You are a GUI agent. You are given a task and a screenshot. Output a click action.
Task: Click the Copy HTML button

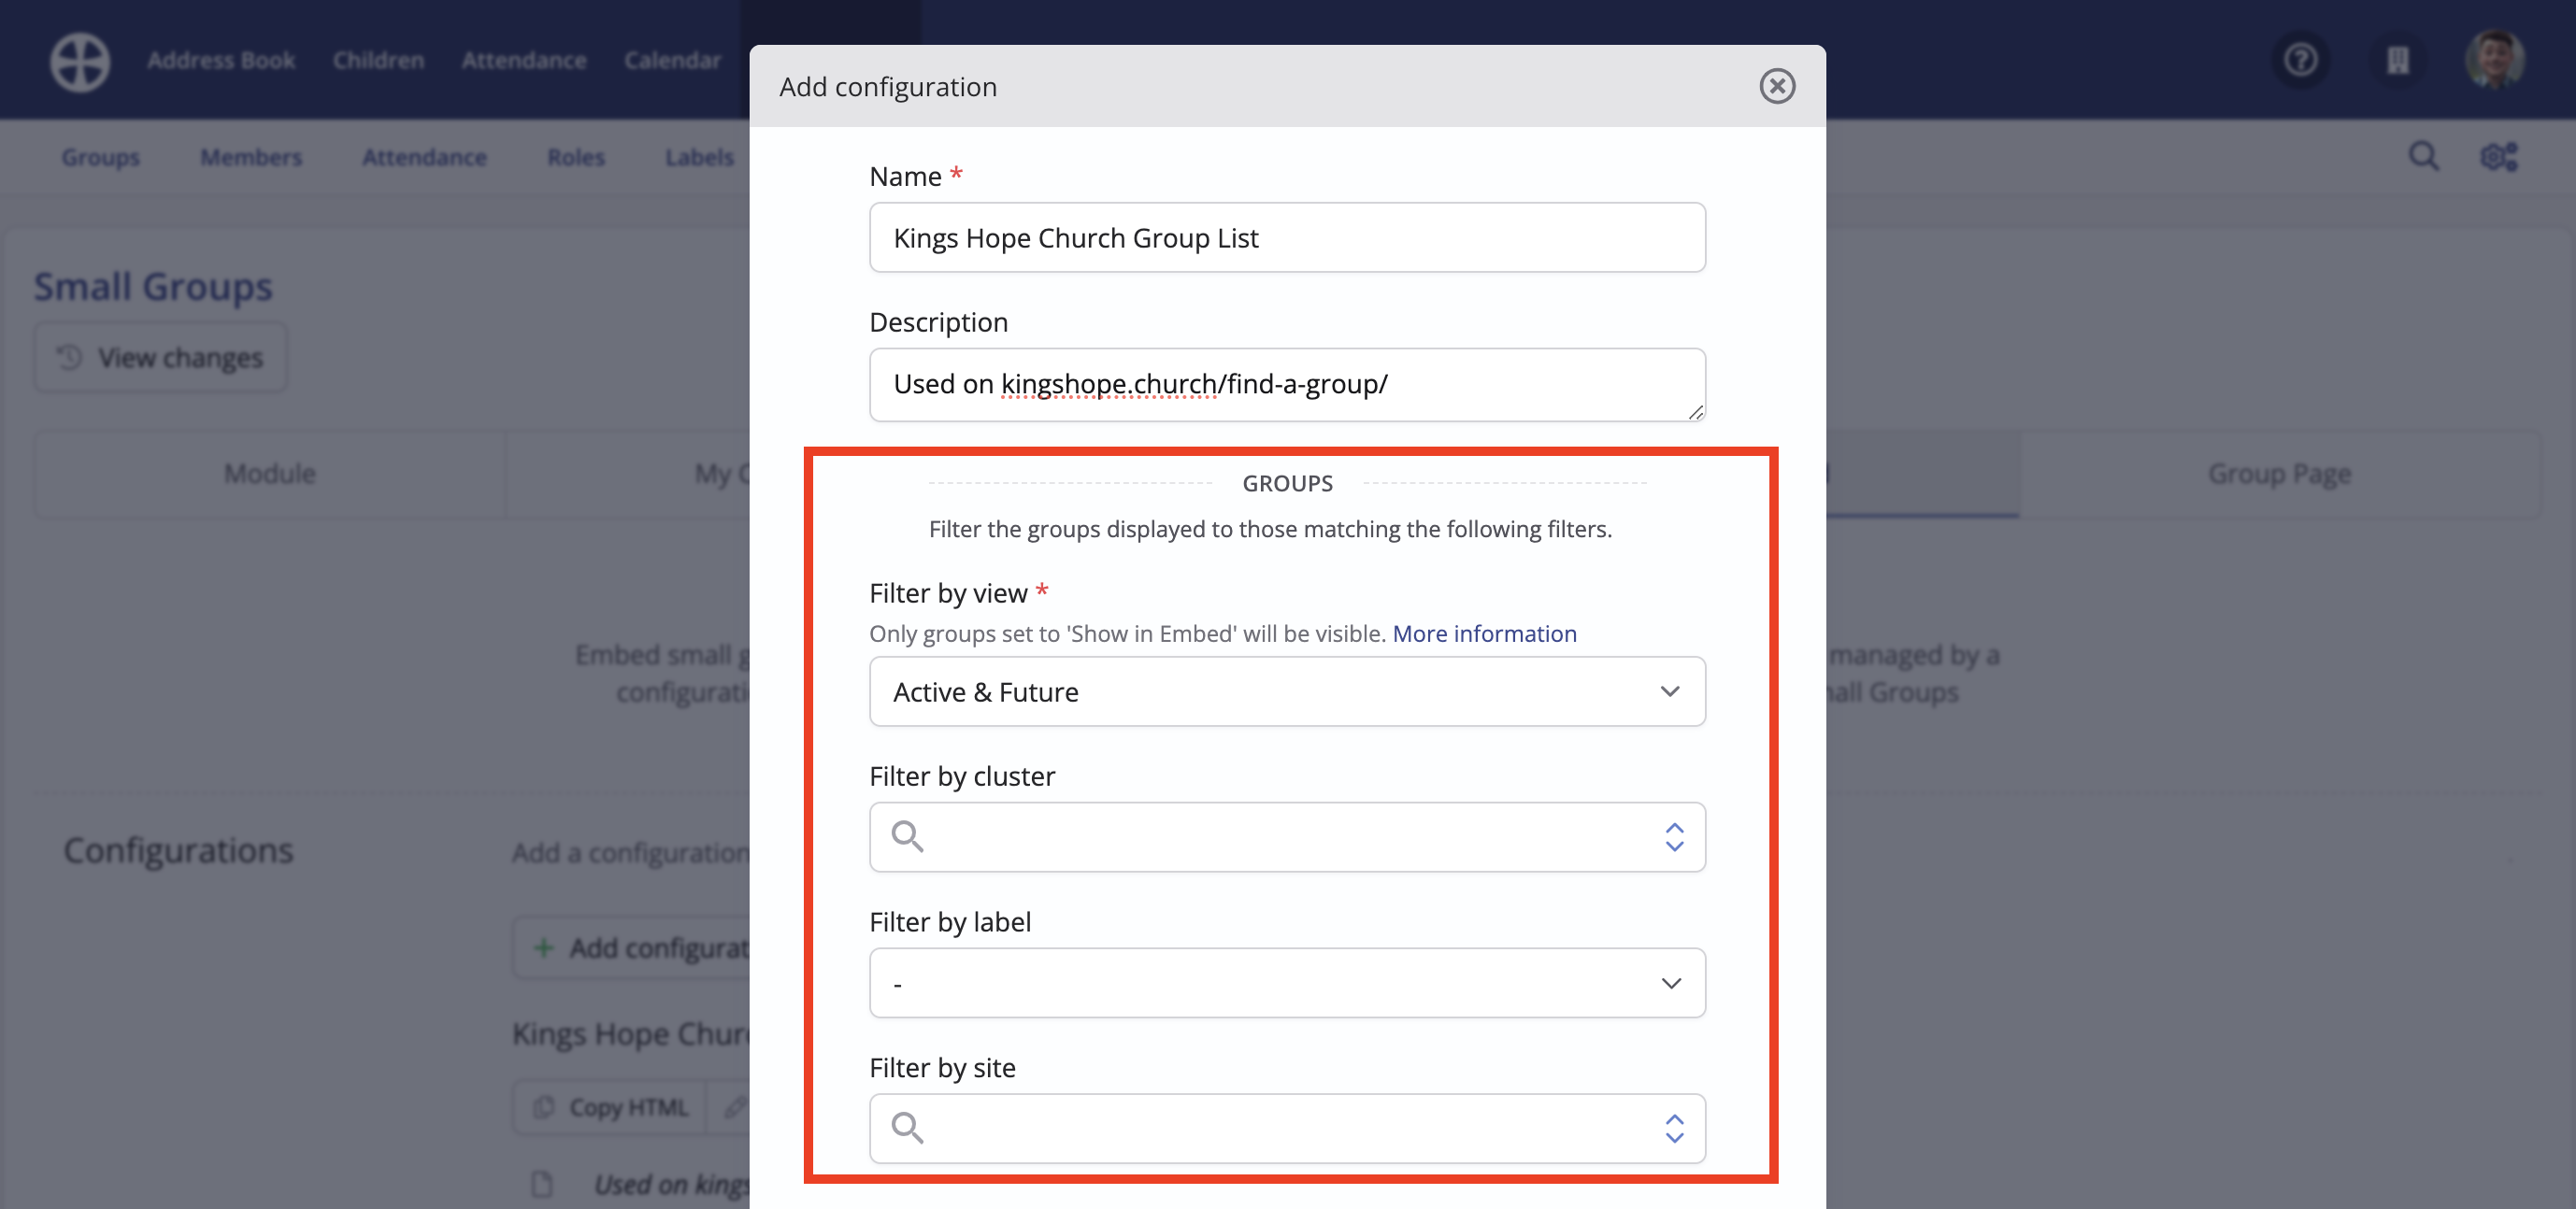click(609, 1107)
